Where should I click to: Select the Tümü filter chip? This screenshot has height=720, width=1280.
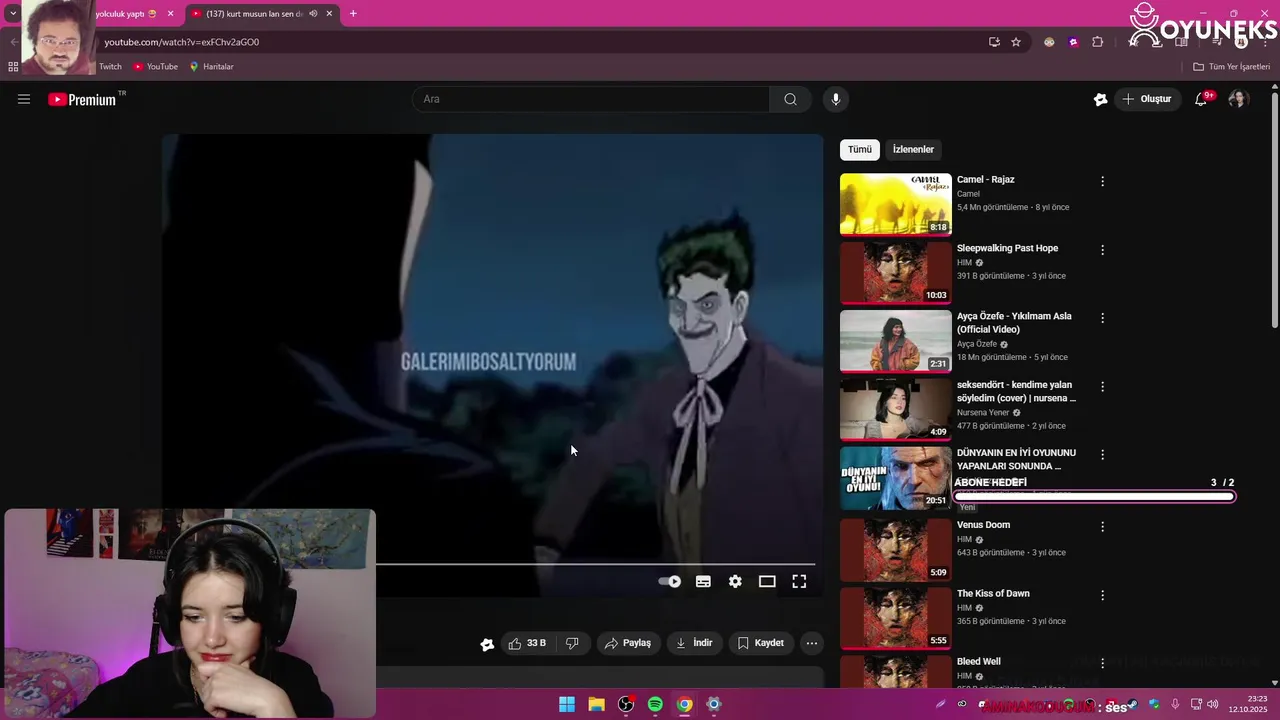click(x=860, y=149)
